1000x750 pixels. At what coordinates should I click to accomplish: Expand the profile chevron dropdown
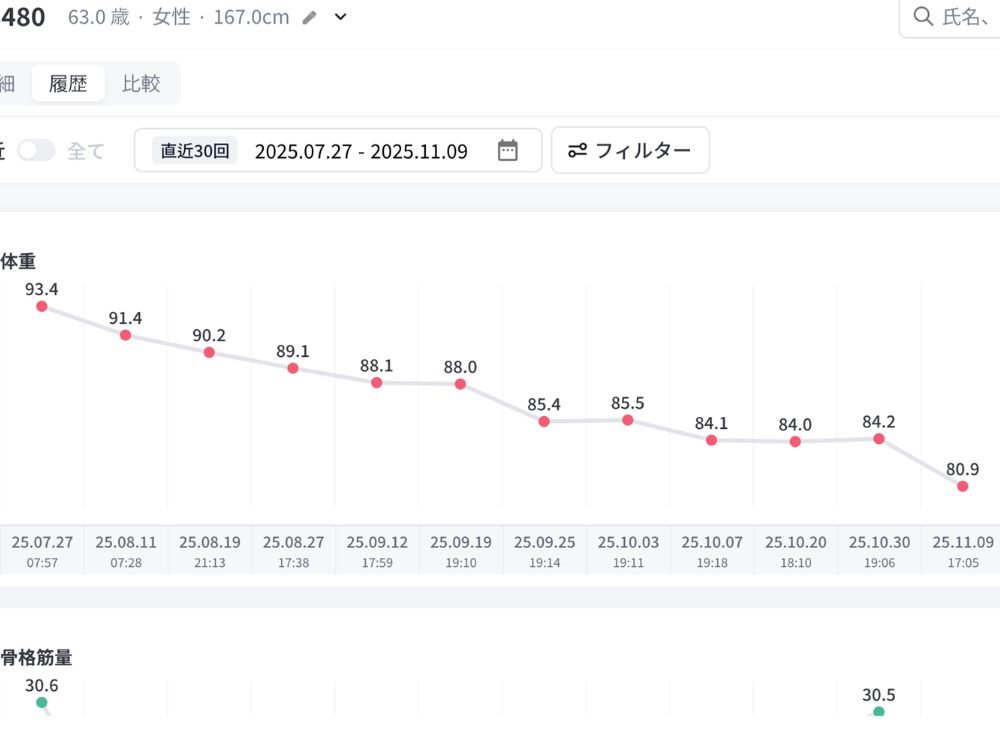pos(341,17)
